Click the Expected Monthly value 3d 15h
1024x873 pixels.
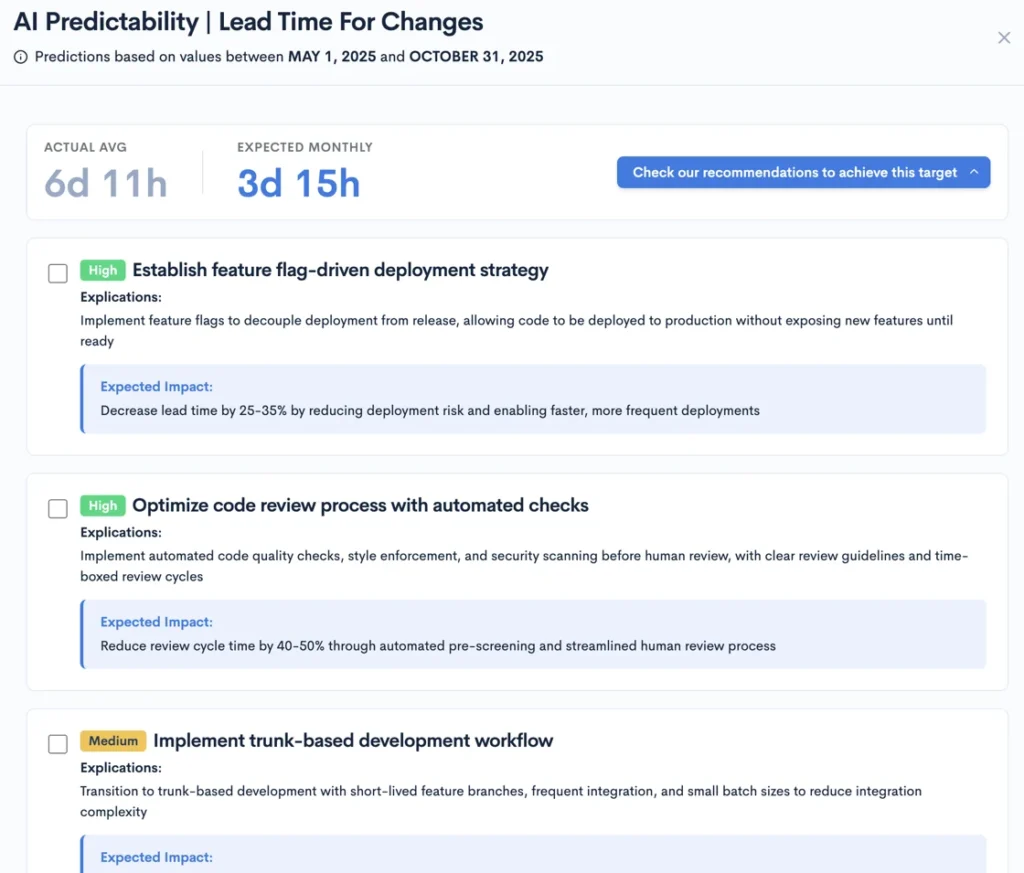[x=298, y=184]
